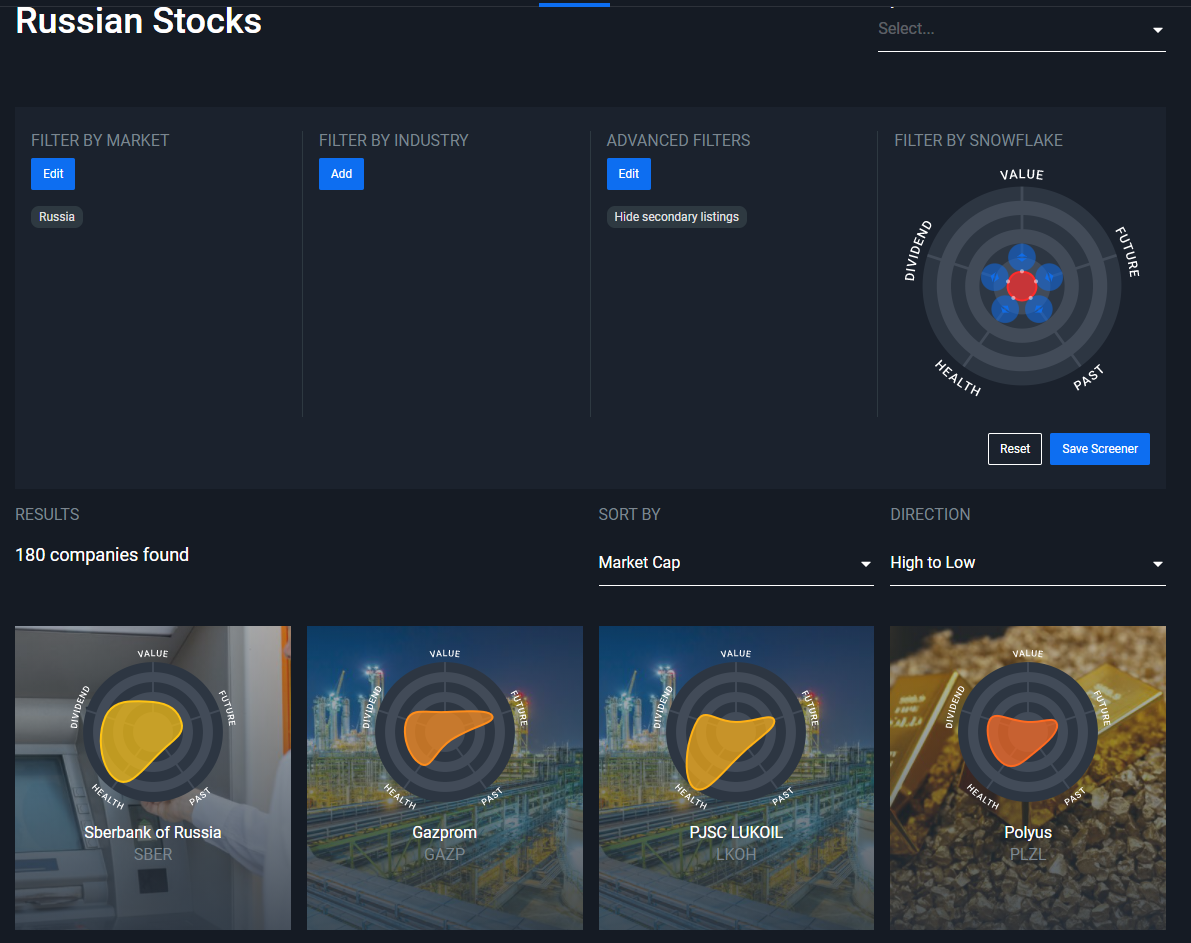Viewport: 1191px width, 943px height.
Task: Adjust the Dividend point on snowflake filter
Action: 994,277
